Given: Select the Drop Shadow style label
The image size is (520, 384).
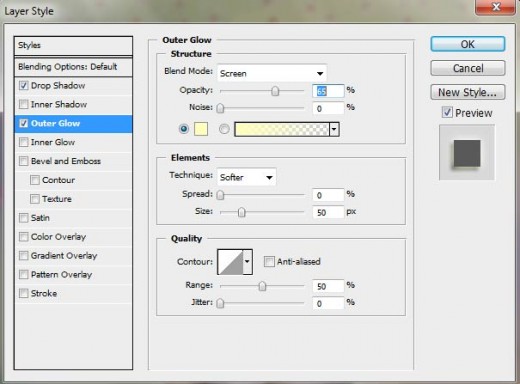Looking at the screenshot, I should click(x=58, y=86).
